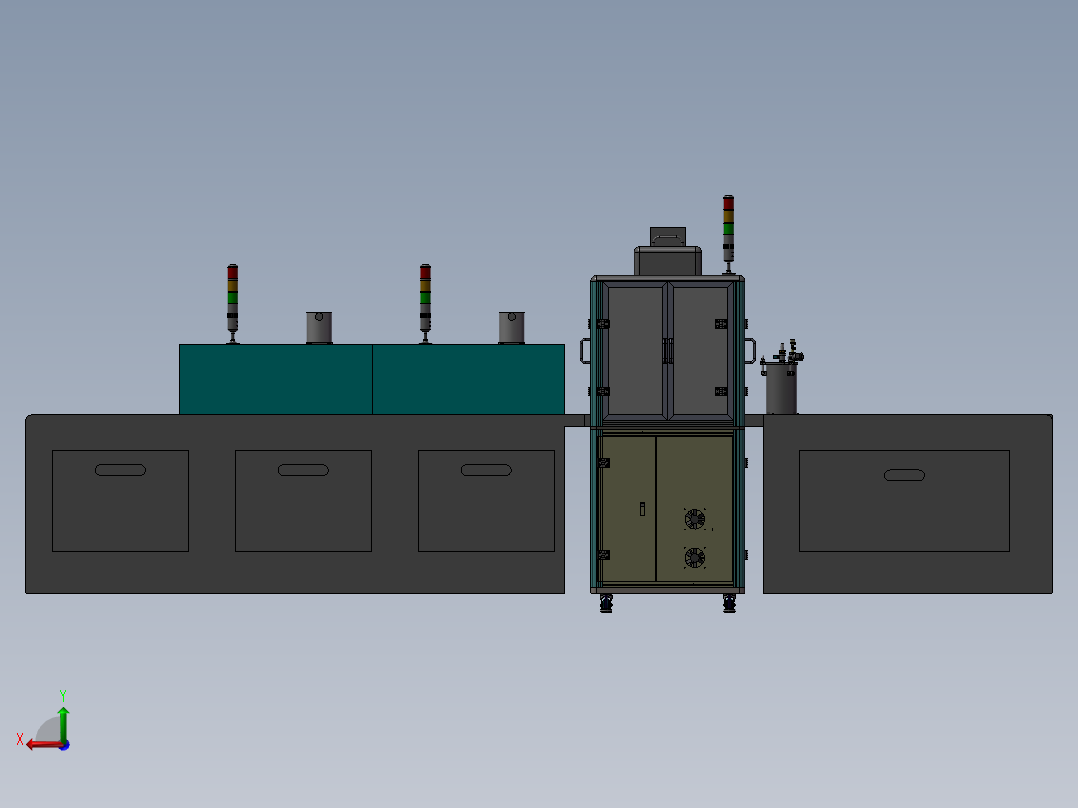Screen dimensions: 1078x808
Task: Select the exhaust box on top of the cabinet
Action: tap(668, 252)
